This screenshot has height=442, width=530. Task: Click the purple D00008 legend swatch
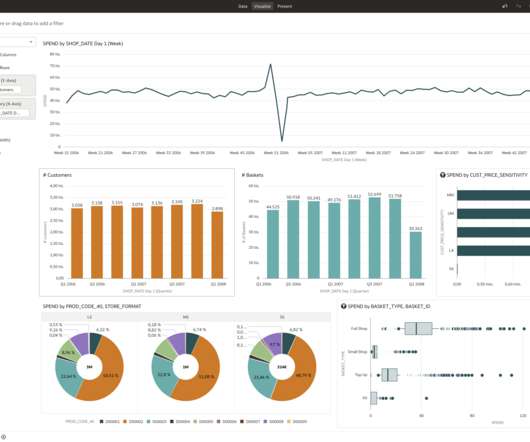265,421
